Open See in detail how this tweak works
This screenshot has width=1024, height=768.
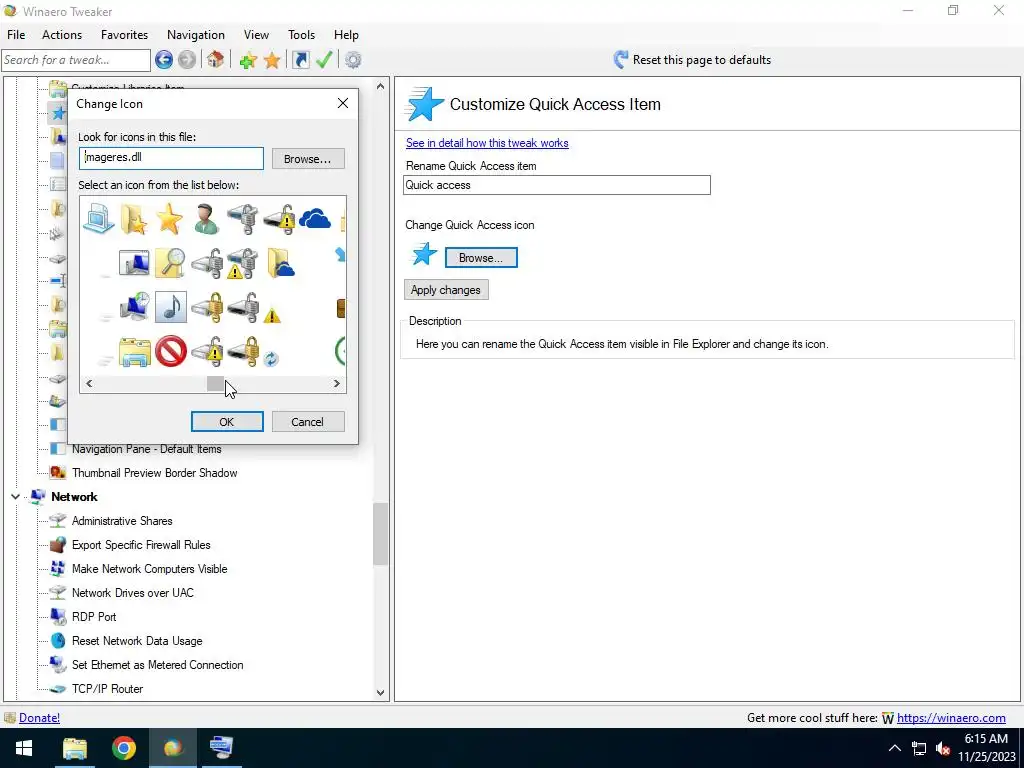(487, 143)
